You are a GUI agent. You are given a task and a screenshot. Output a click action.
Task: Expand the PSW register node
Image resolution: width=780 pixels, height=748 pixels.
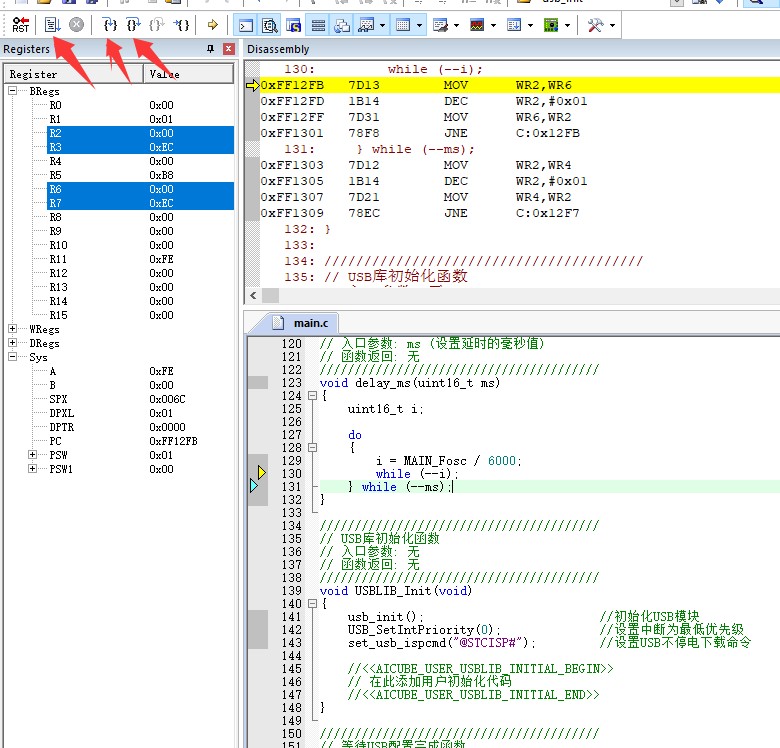click(x=33, y=455)
